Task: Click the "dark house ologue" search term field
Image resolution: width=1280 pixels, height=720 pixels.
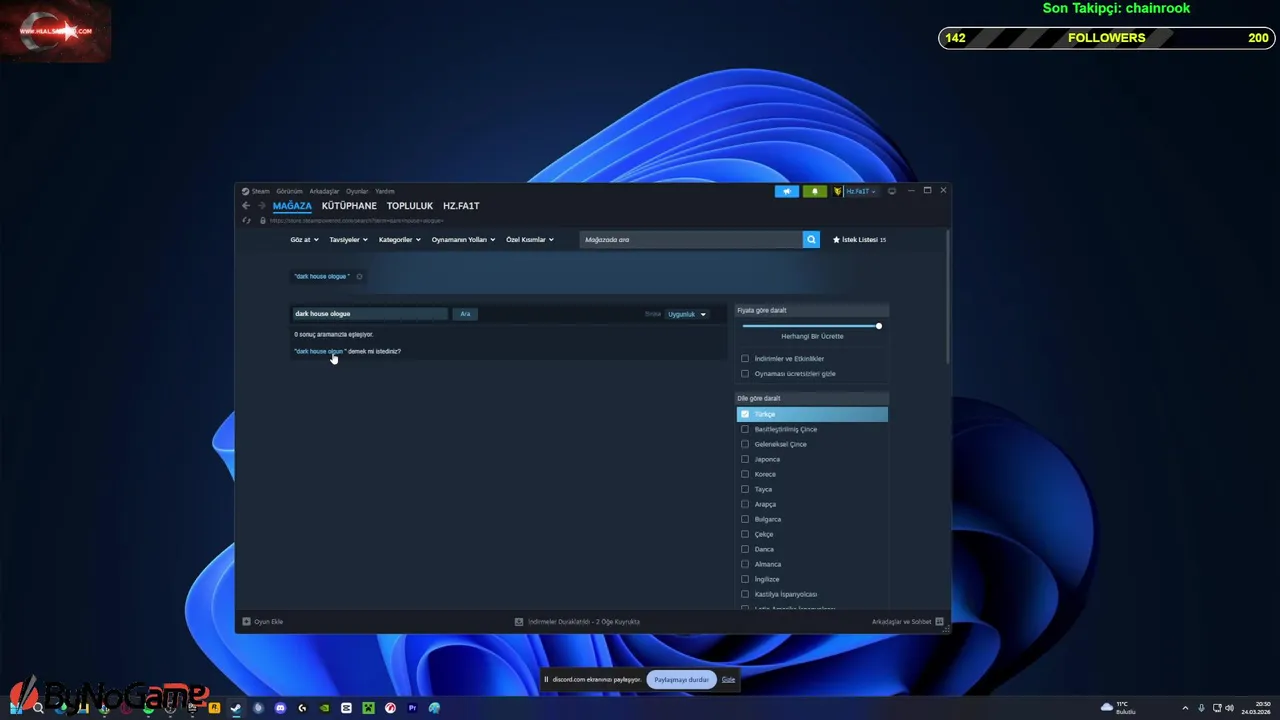Action: pyautogui.click(x=370, y=314)
